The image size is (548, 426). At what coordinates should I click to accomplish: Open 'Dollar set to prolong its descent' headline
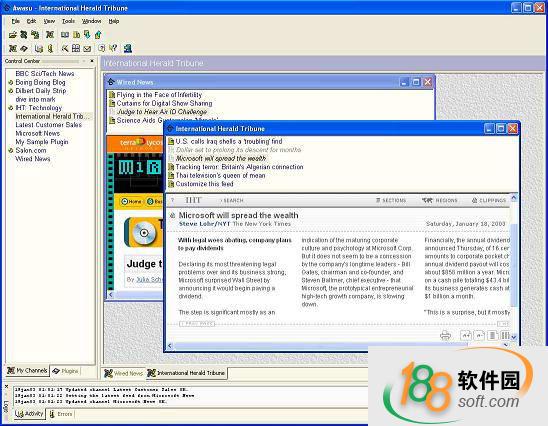click(x=238, y=150)
